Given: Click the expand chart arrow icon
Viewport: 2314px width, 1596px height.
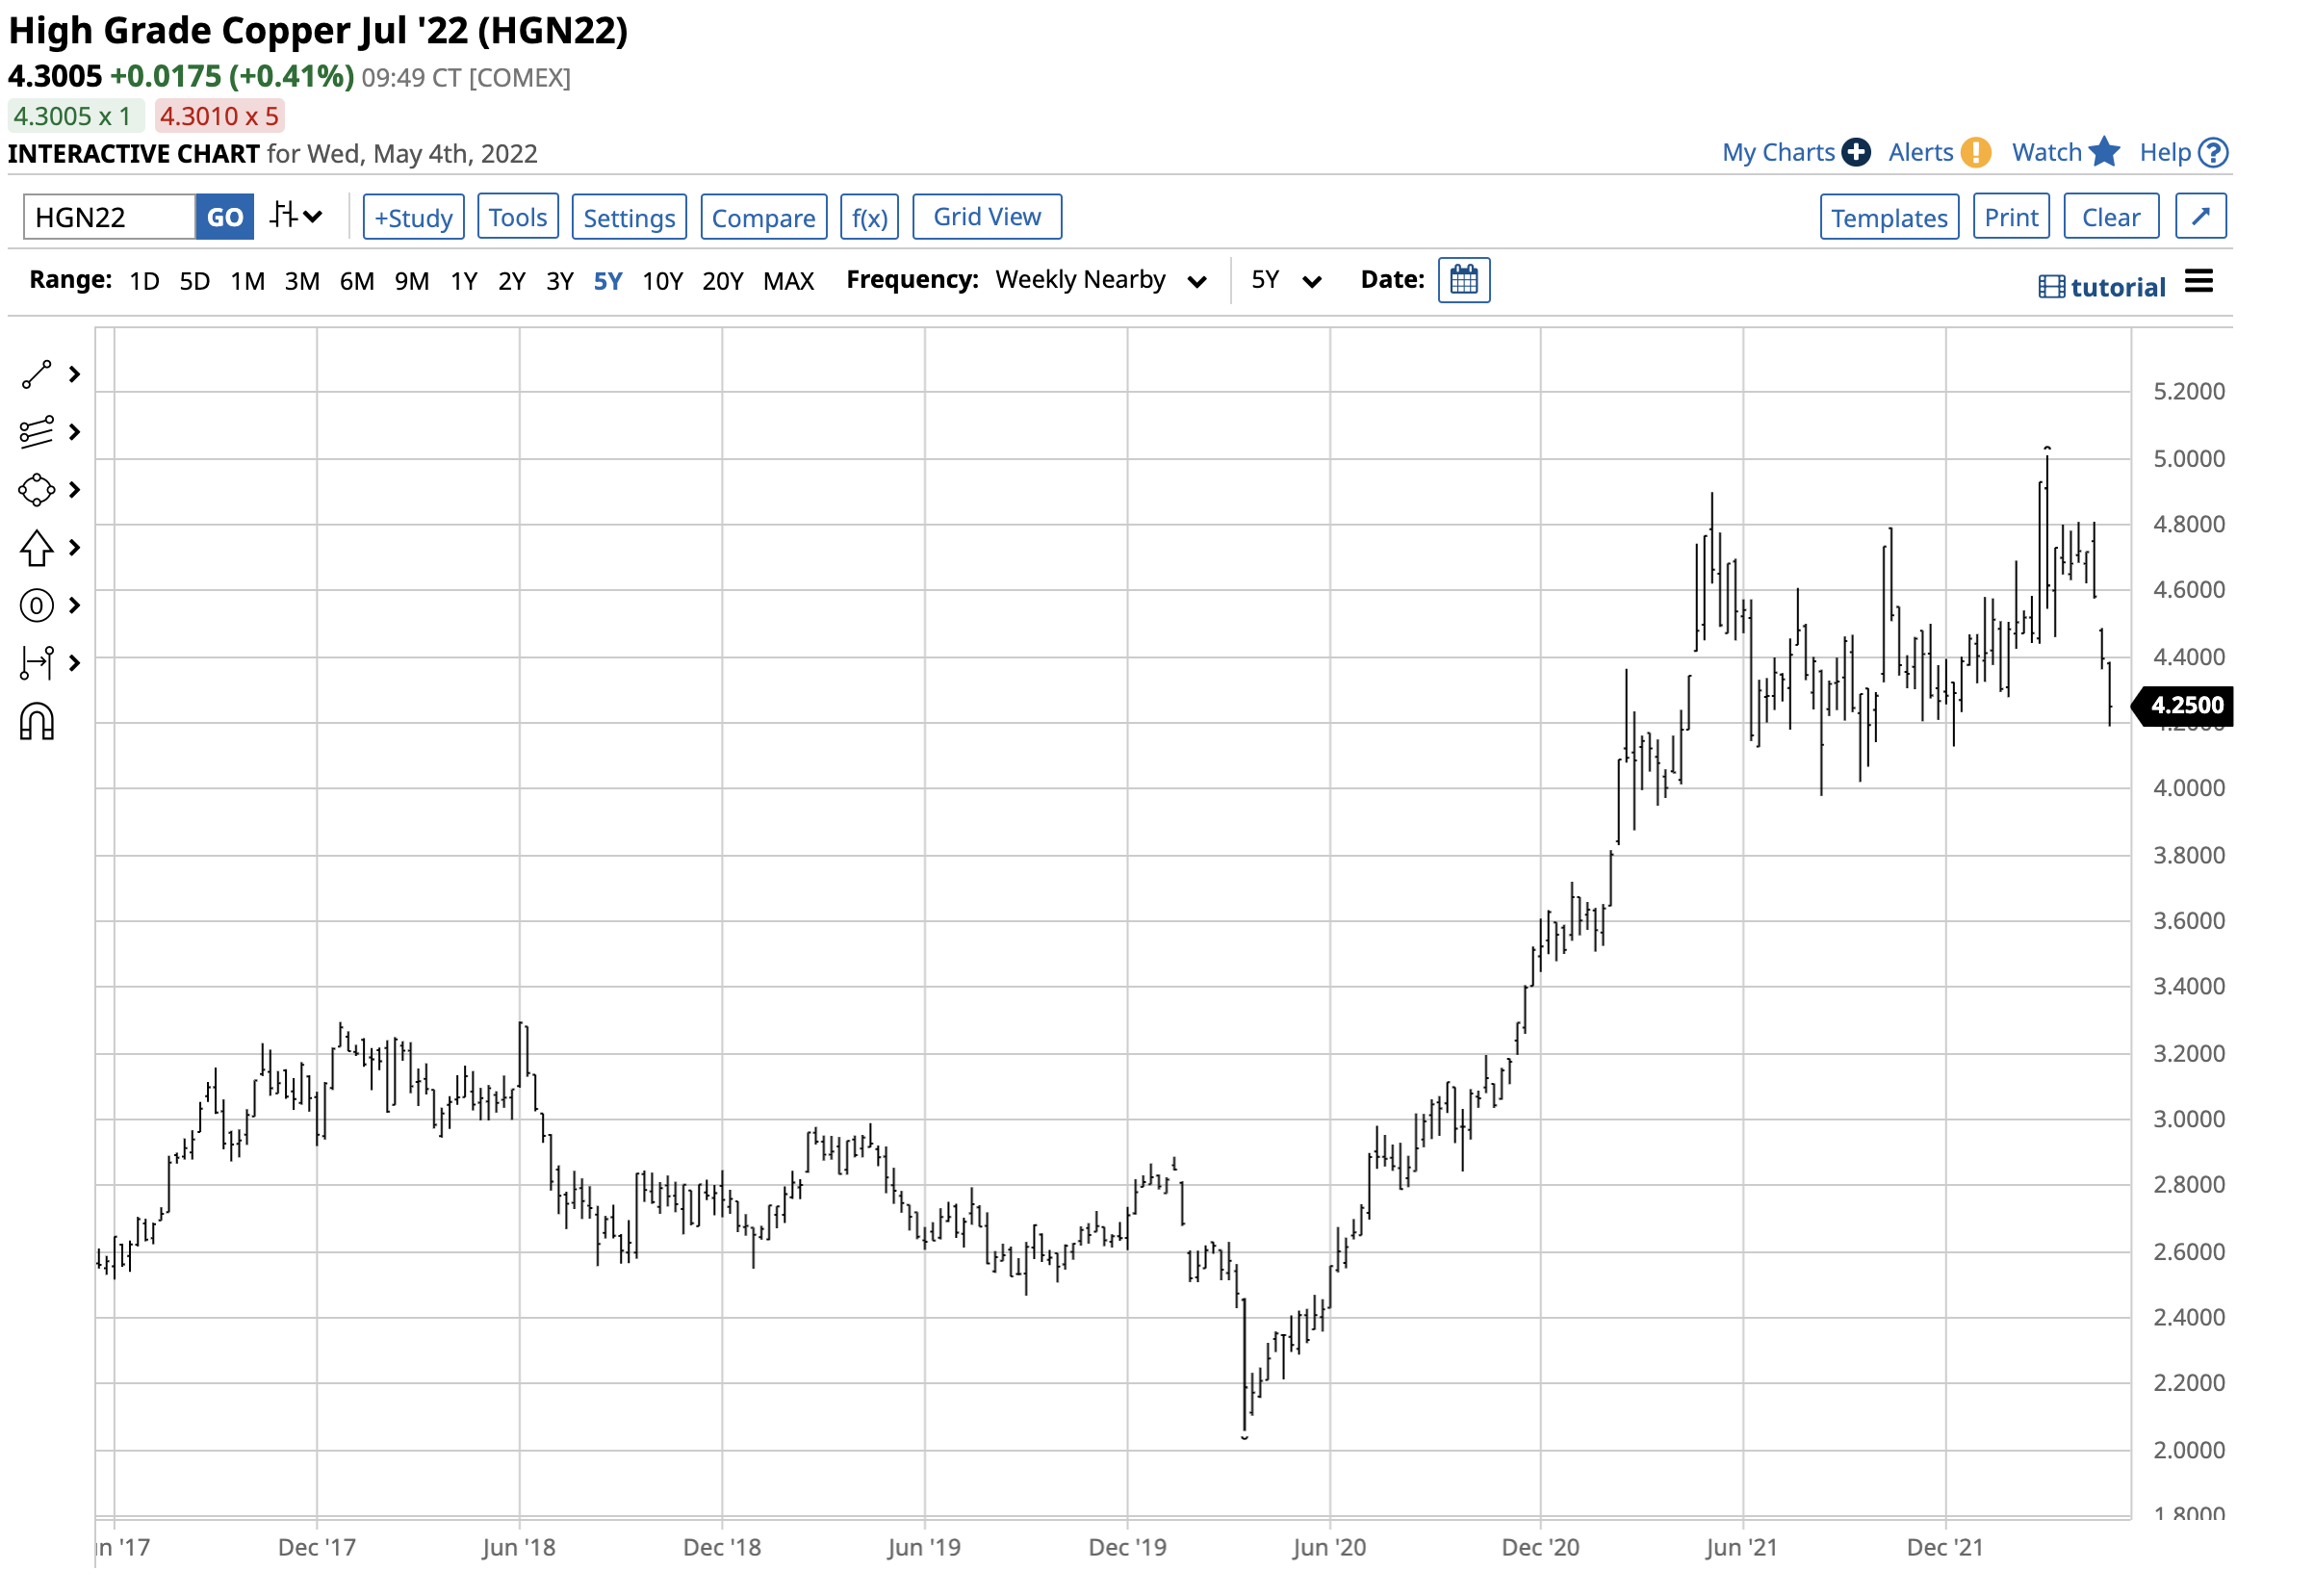Looking at the screenshot, I should tap(2203, 217).
